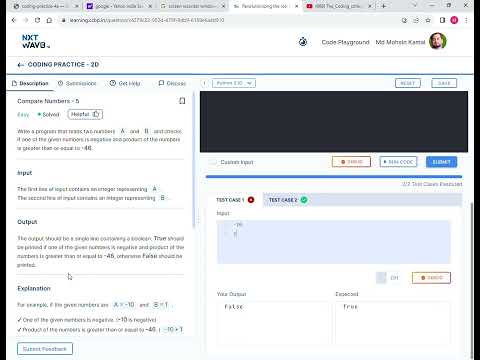Click the Reset button
This screenshot has width=480, height=360.
(408, 83)
